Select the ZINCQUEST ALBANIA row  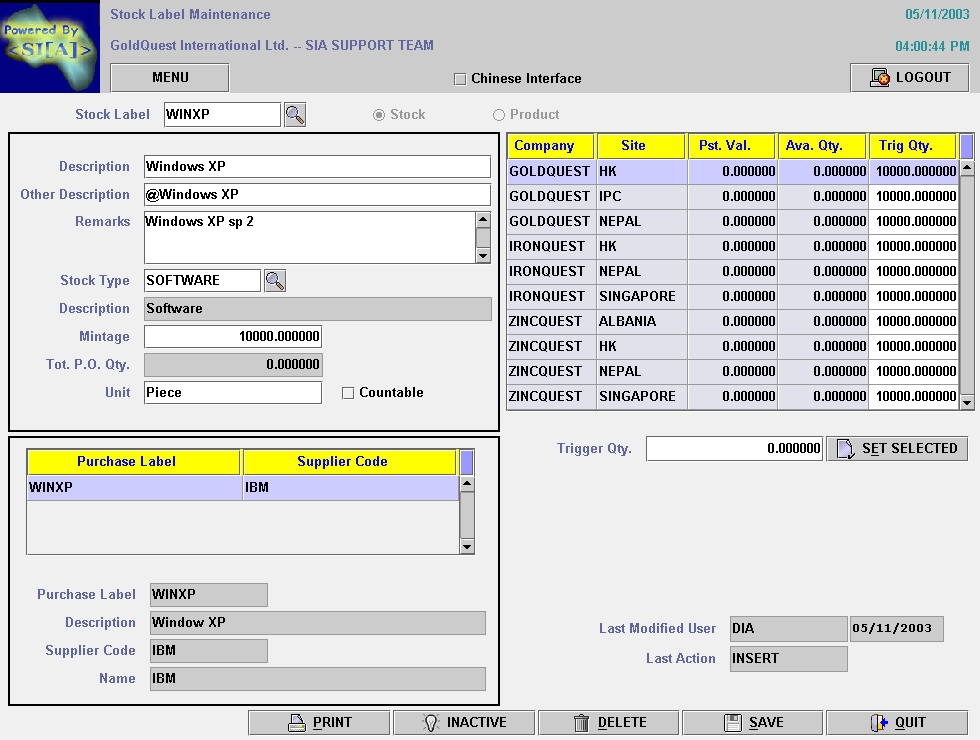coord(732,321)
